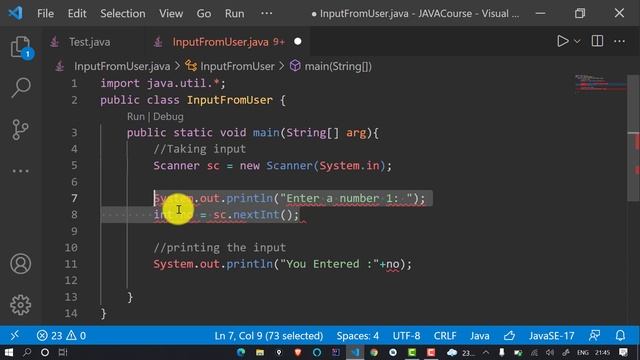Switch to the InputFromUser.java tab
Screen dimensions: 640x360
tap(220, 42)
